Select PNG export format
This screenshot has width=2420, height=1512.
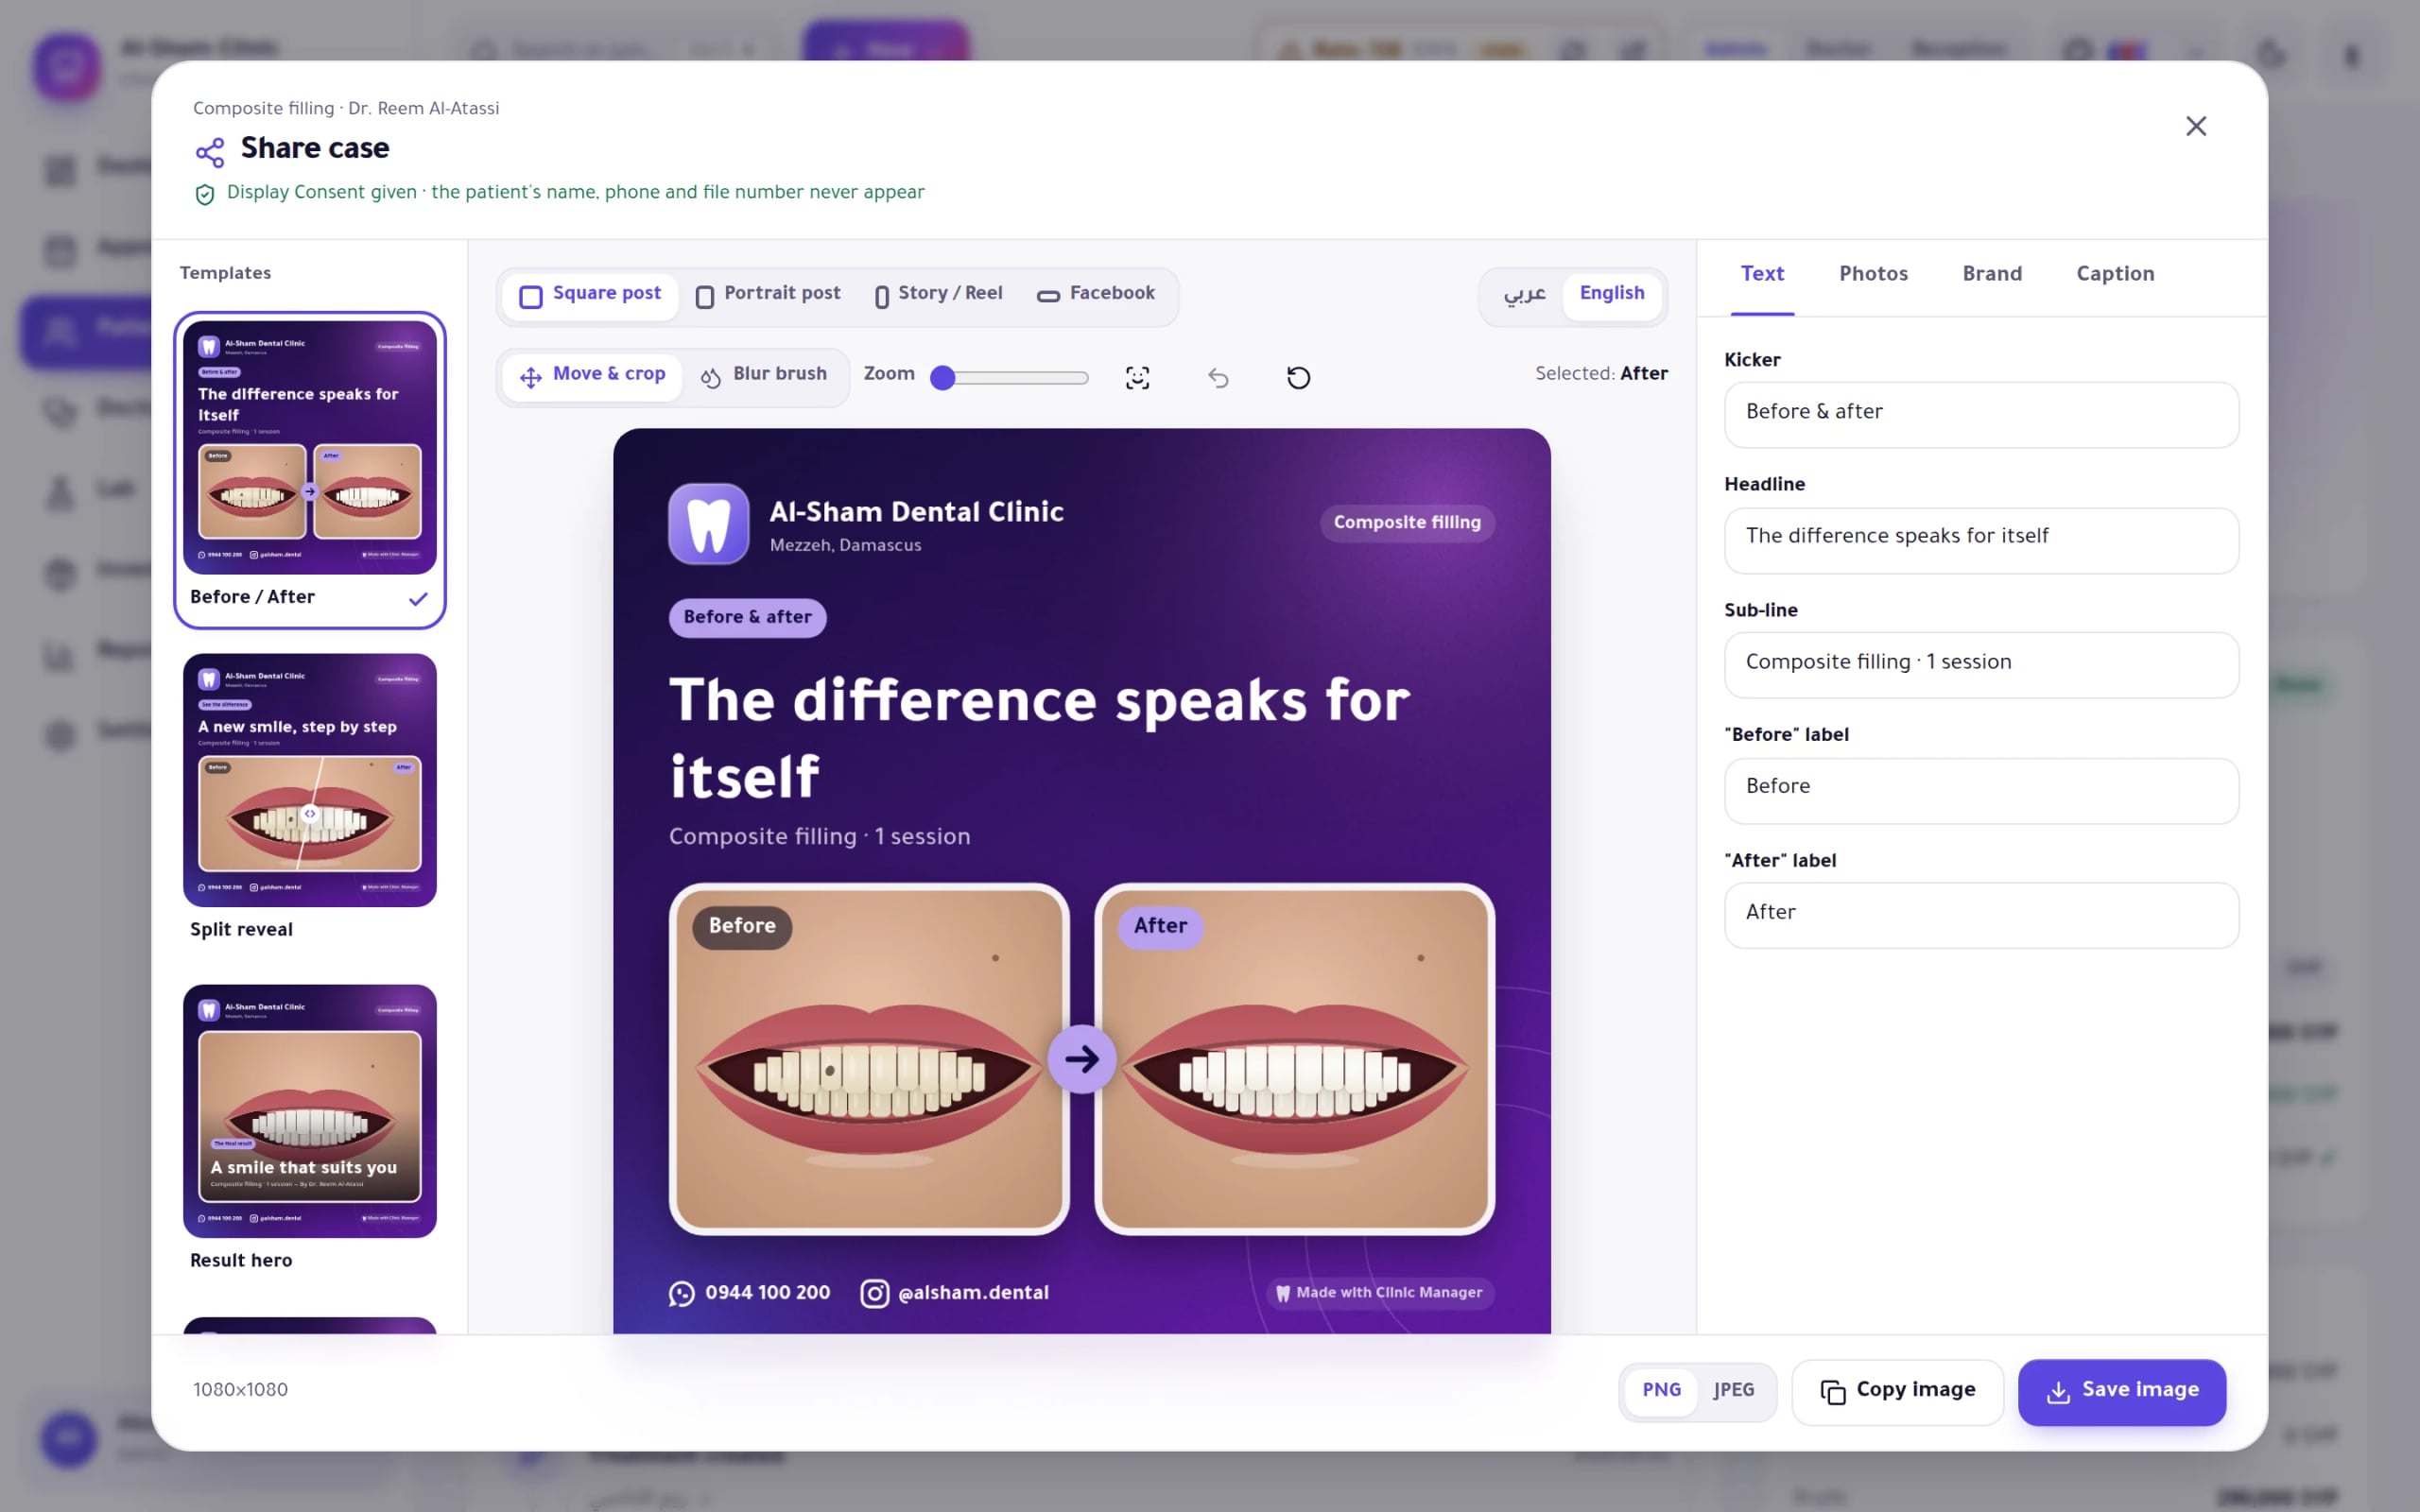1661,1390
